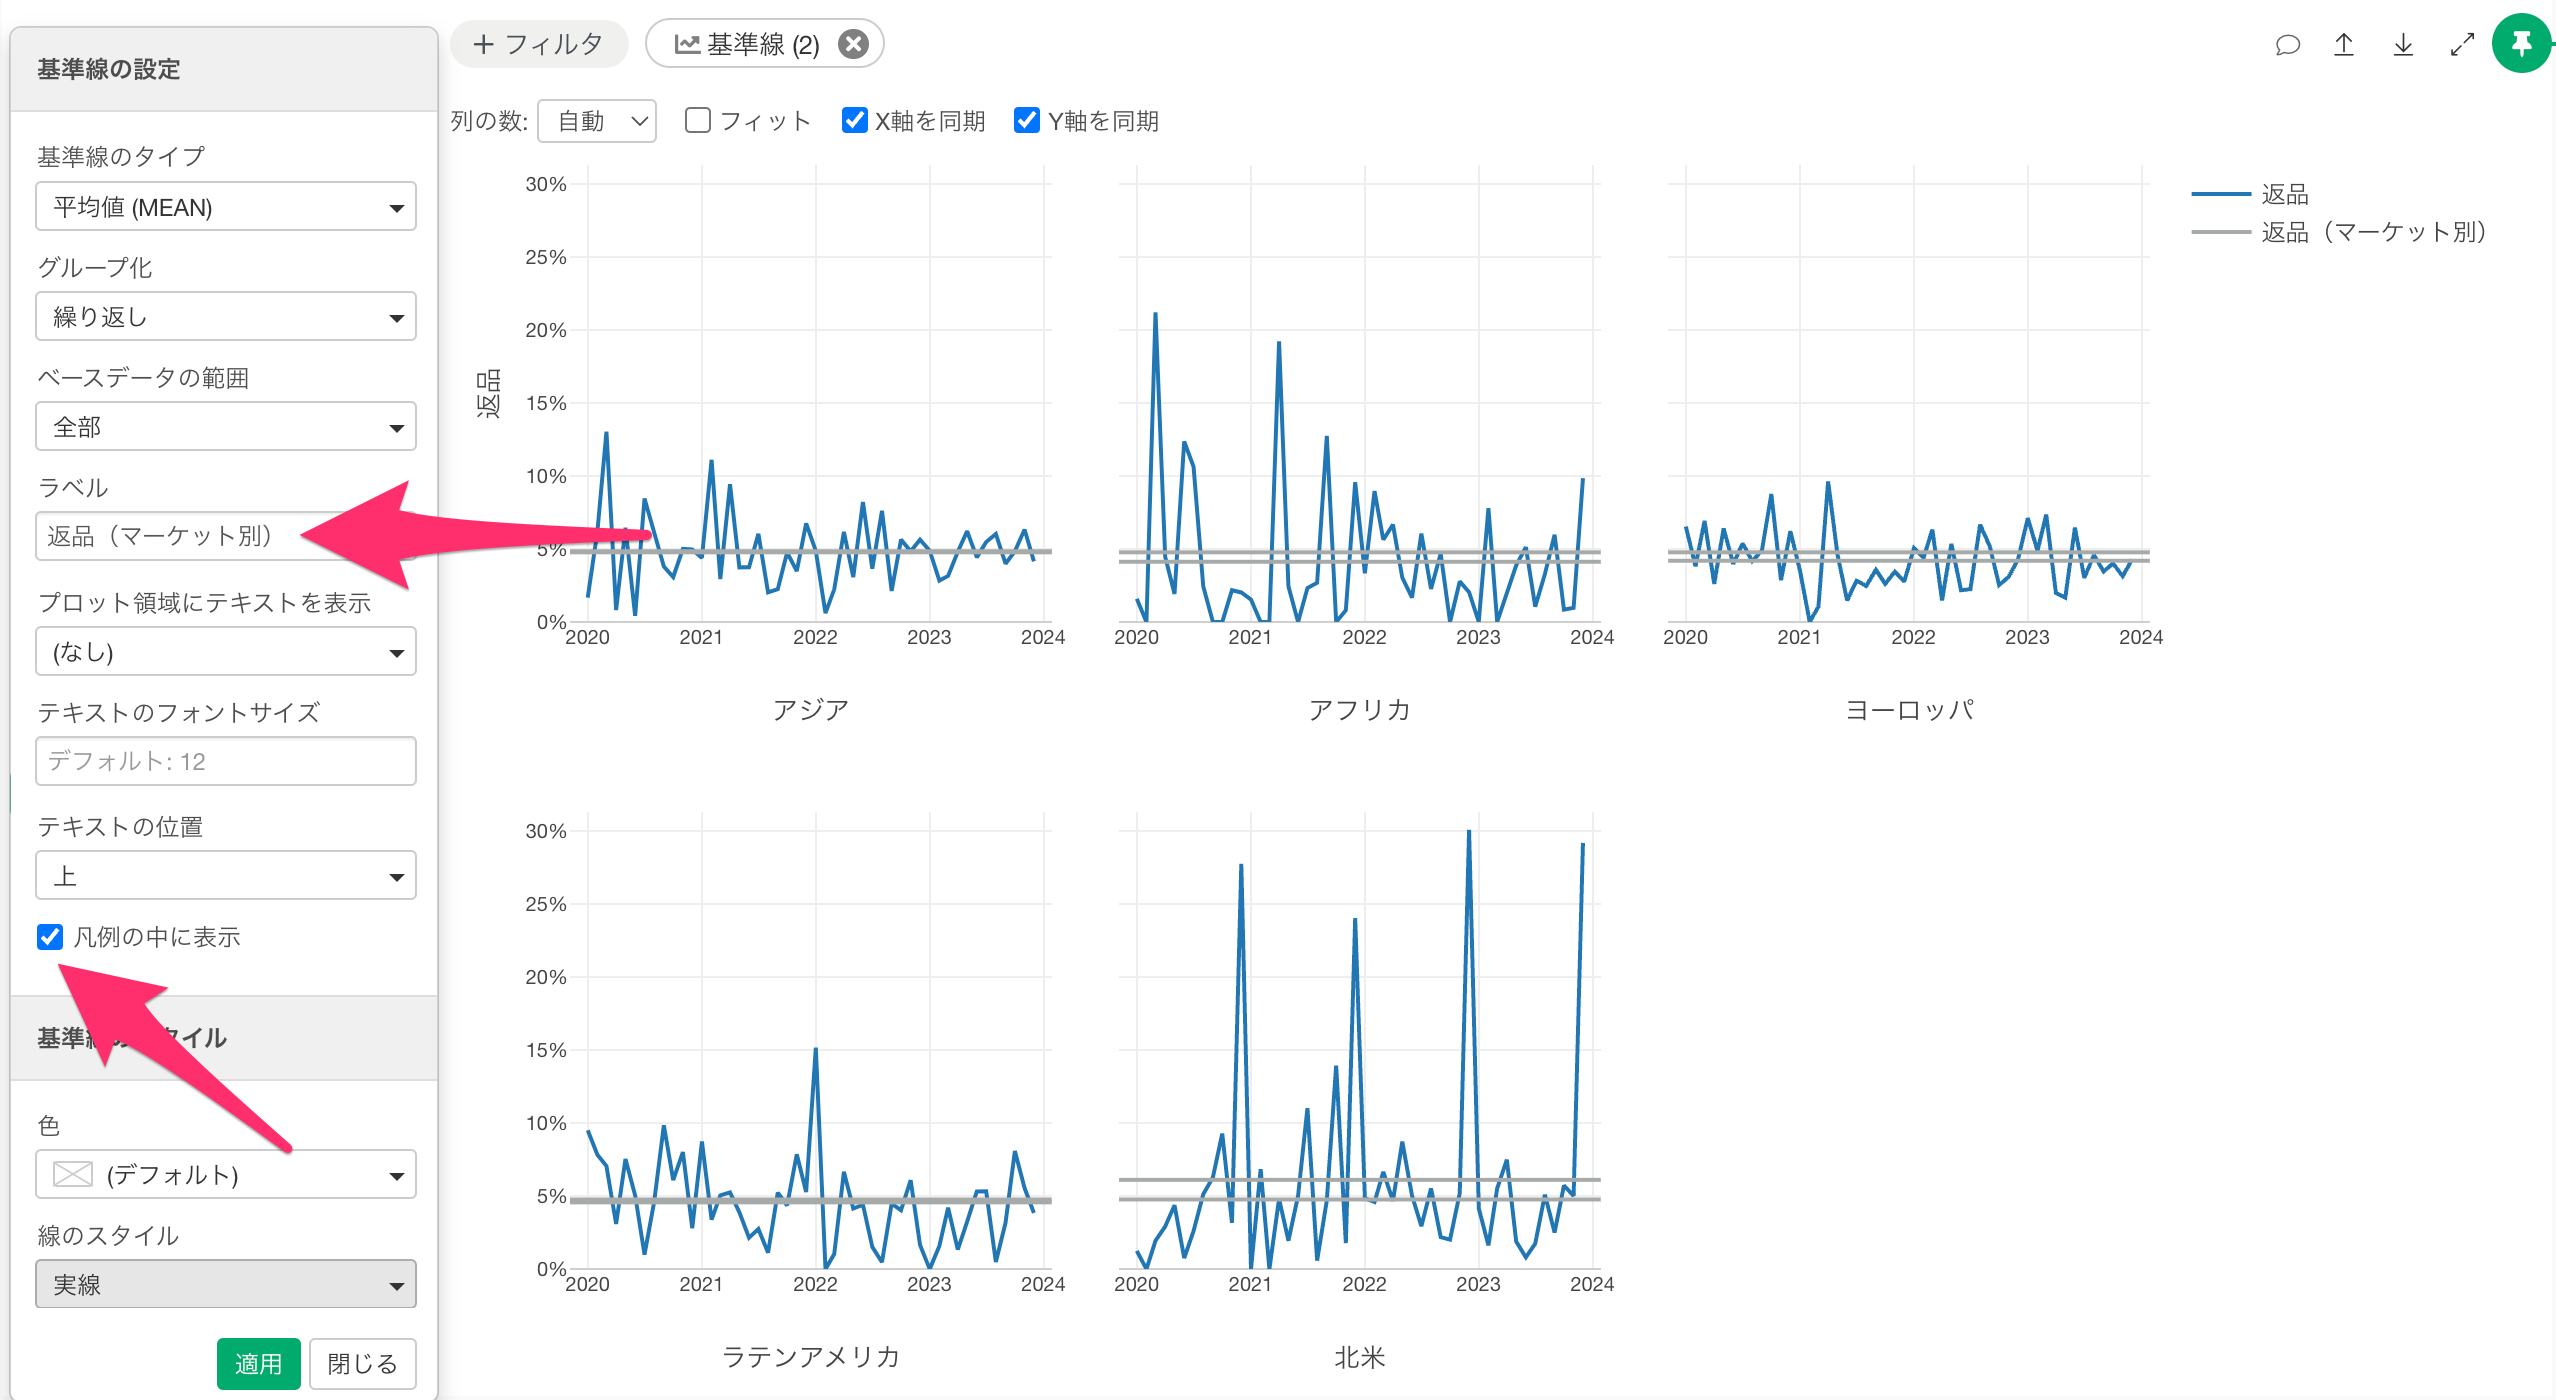Click the green pin button
The height and width of the screenshot is (1400, 2556).
pos(2521,44)
